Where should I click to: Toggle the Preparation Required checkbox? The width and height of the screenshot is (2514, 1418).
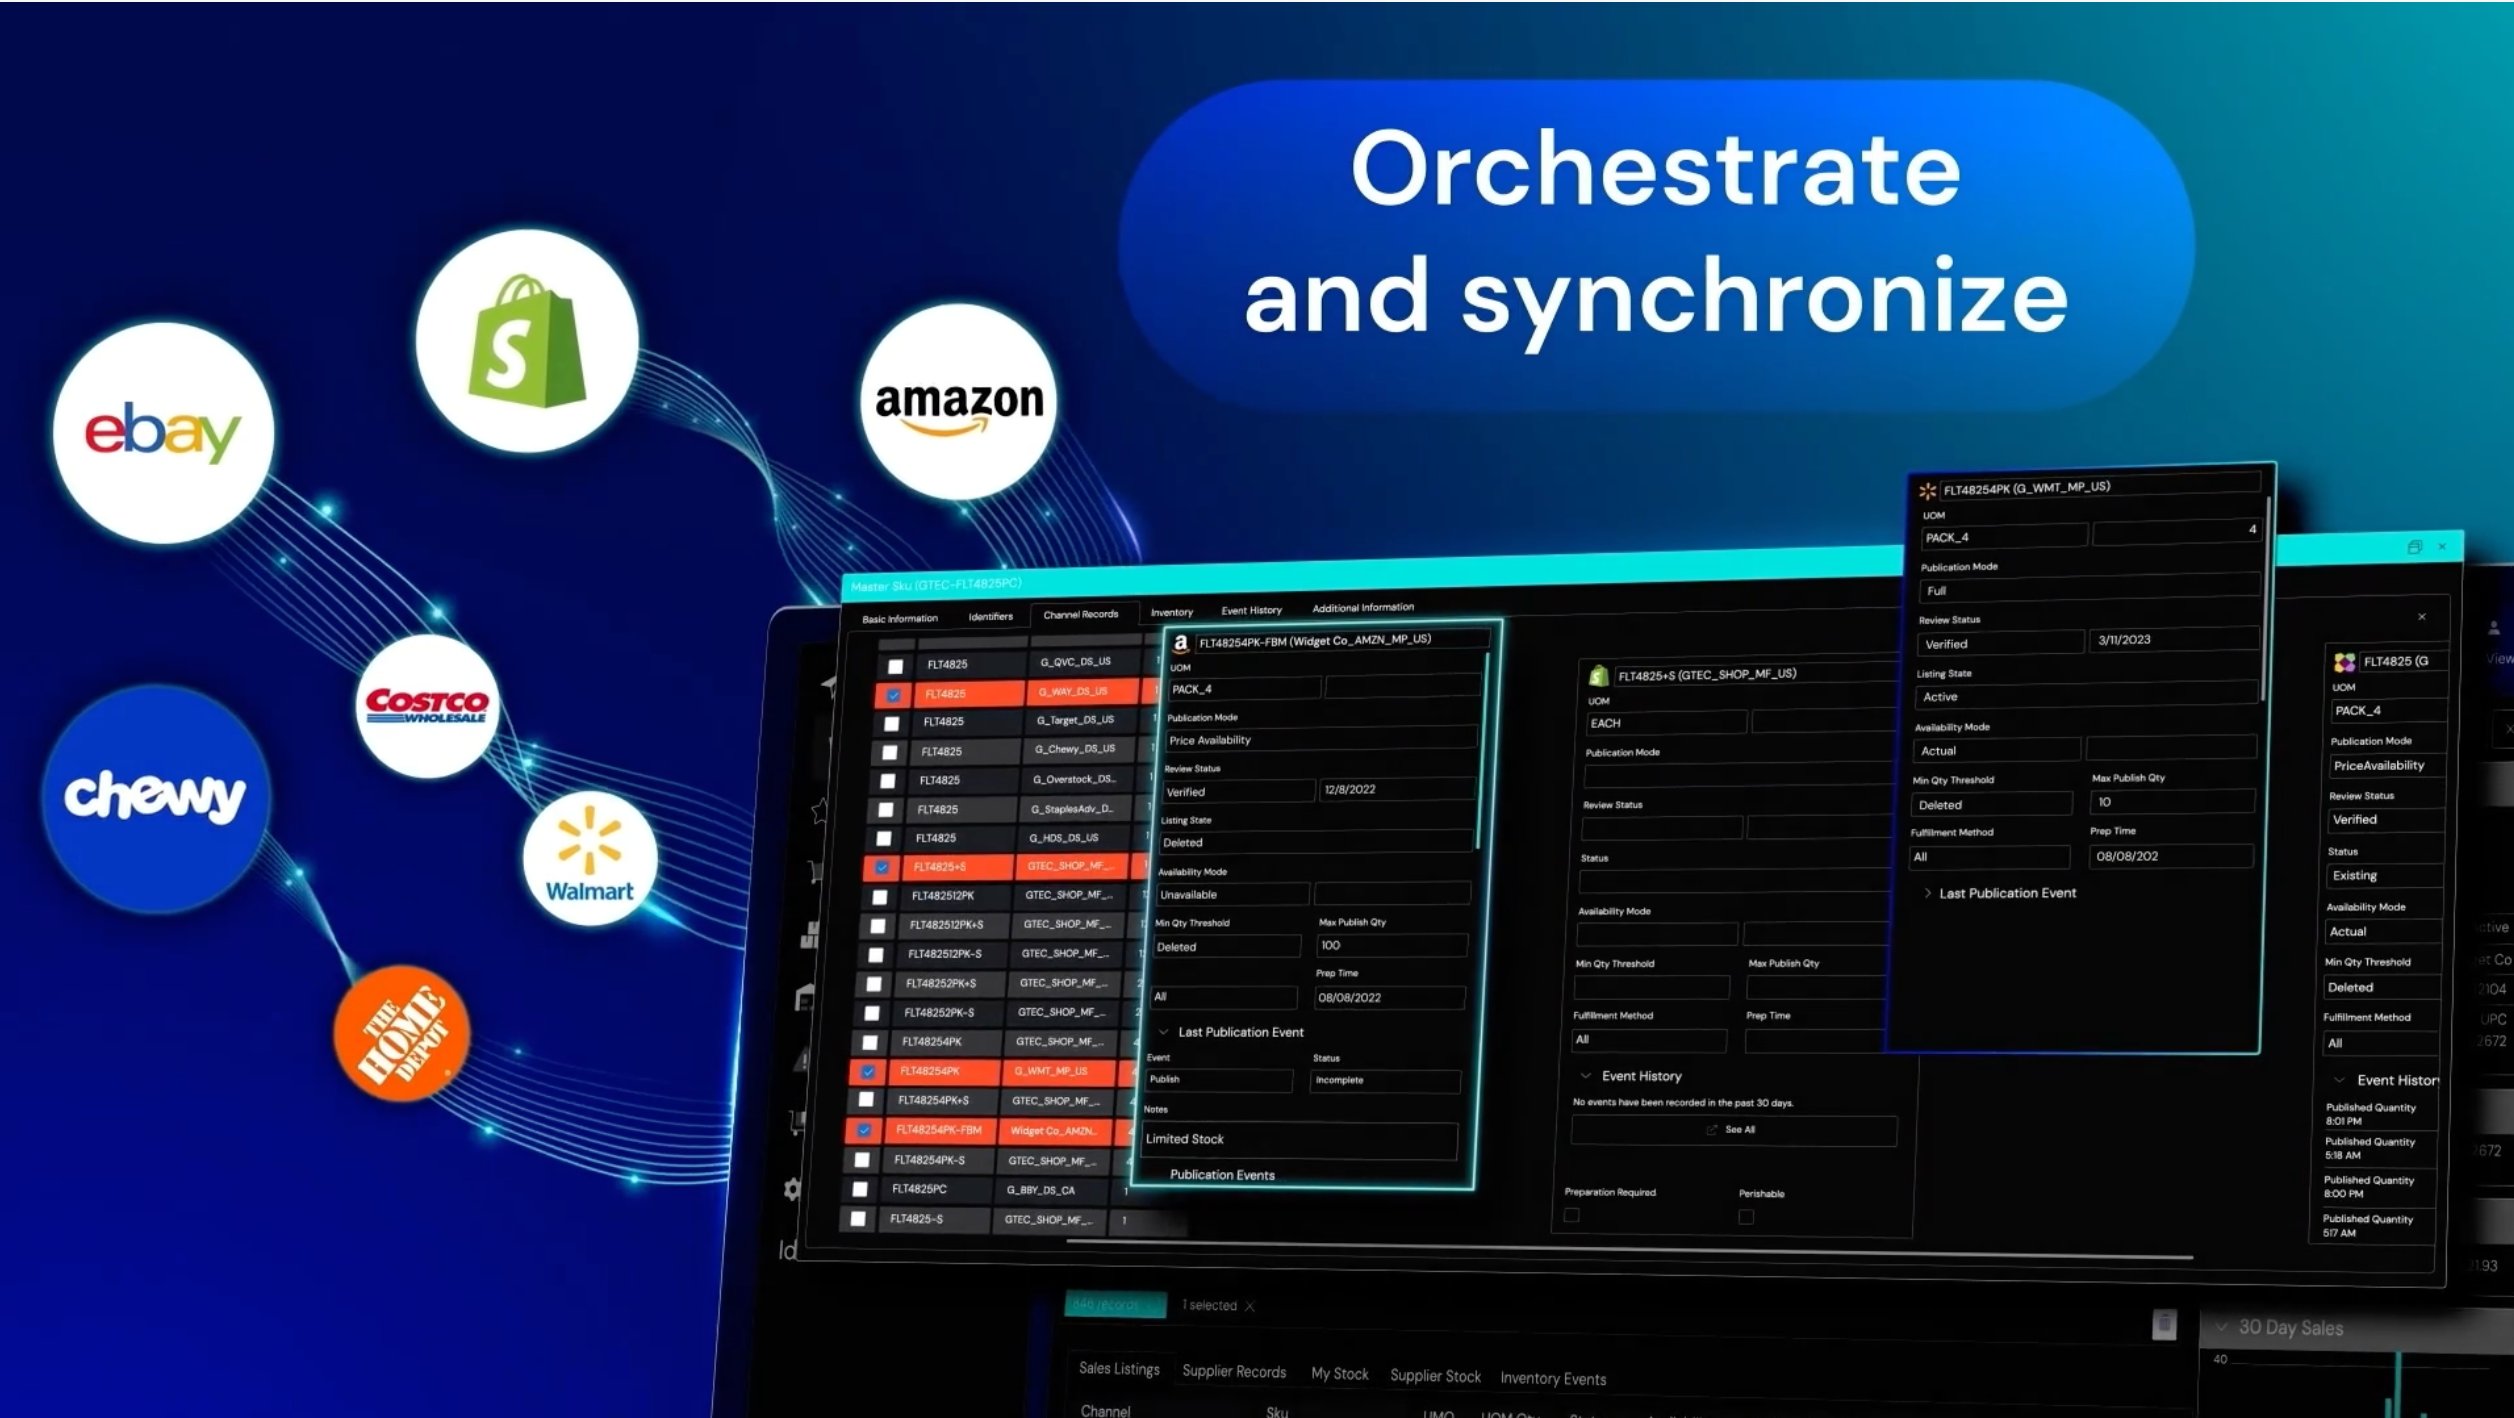point(1571,1215)
